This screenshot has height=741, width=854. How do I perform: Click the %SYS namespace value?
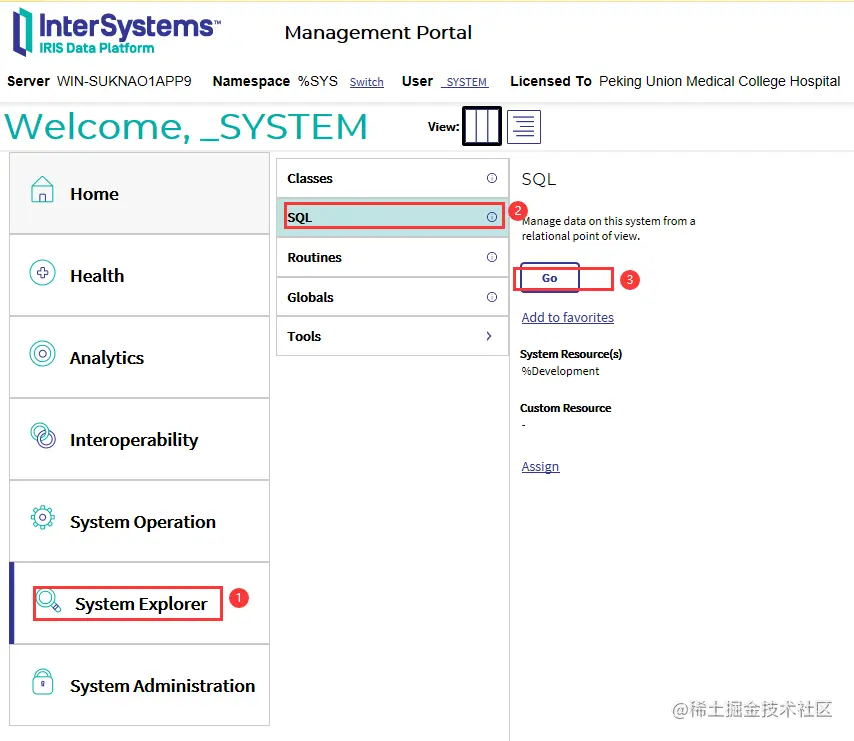318,81
